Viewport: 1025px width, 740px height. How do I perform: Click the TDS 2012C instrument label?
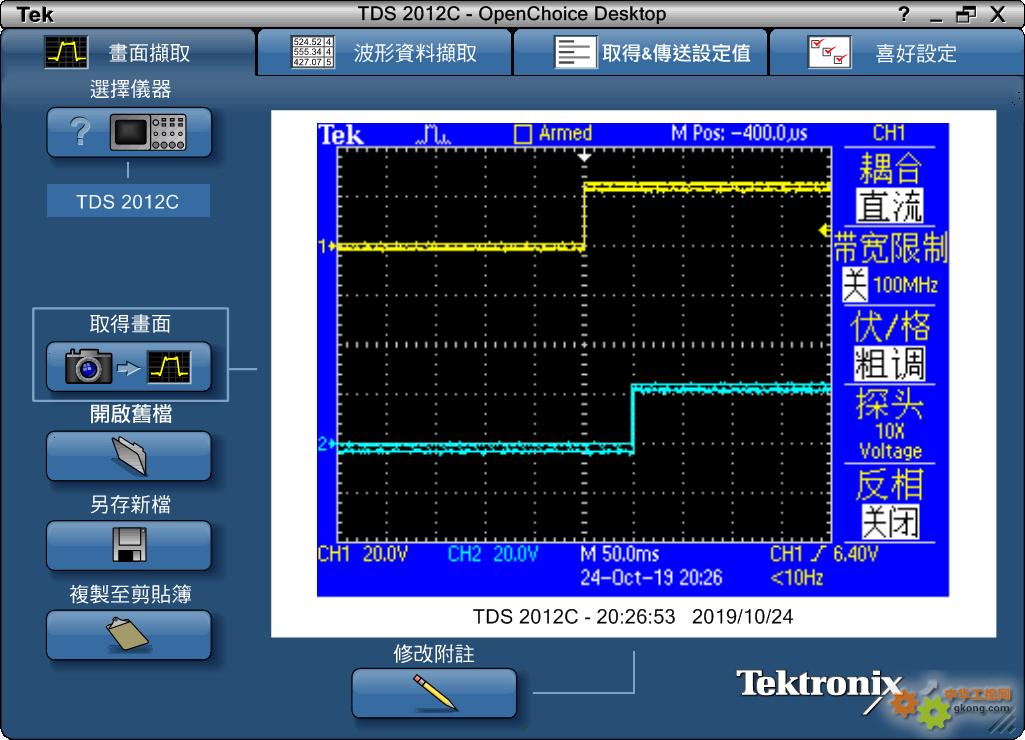coord(128,201)
